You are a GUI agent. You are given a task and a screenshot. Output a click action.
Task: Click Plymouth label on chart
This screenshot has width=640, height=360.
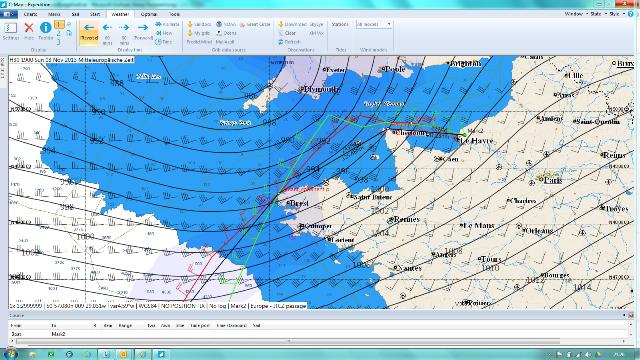322,89
